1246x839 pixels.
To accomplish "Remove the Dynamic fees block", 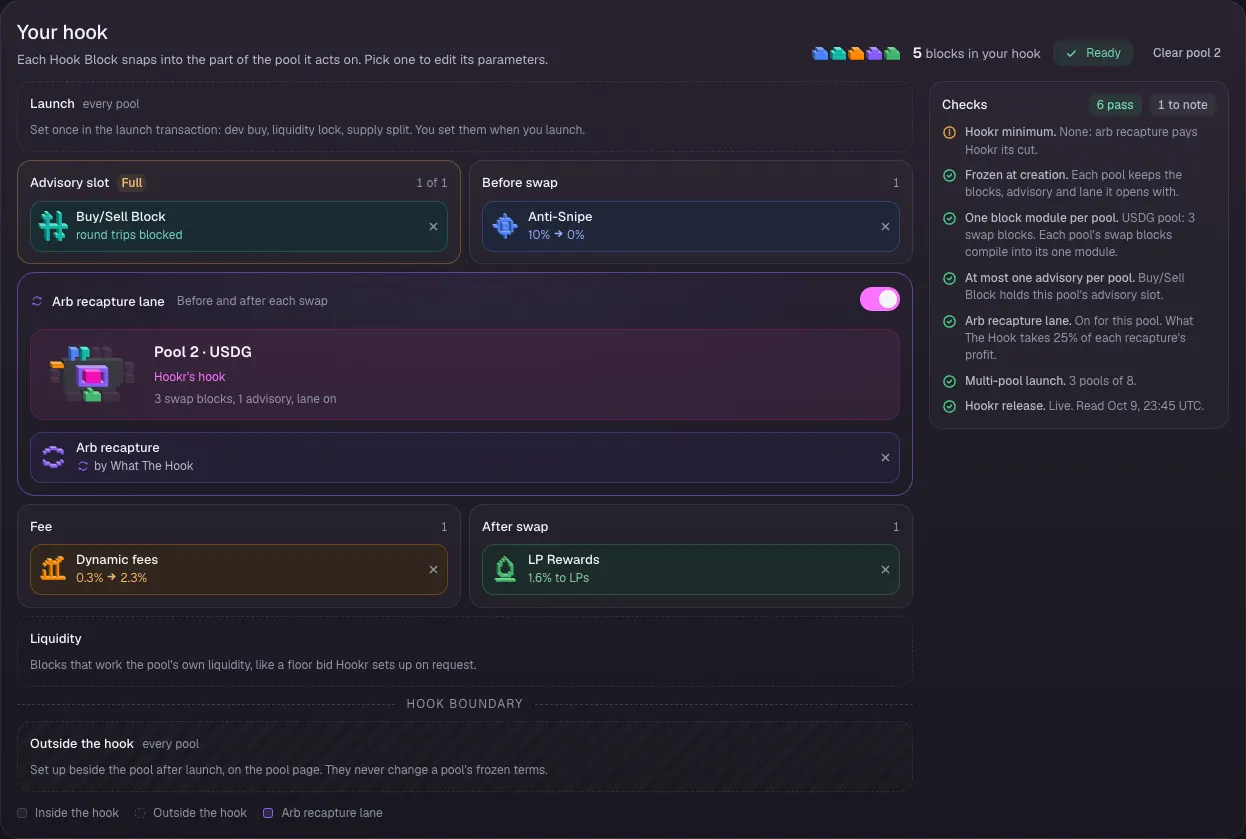I will tap(433, 570).
